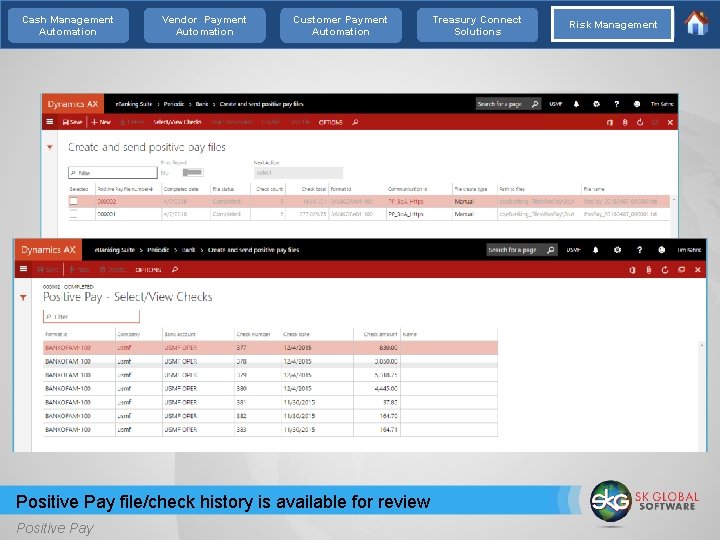This screenshot has width=720, height=540.
Task: Open the hamburger menu in lower Select/View Checks window
Action: [23, 269]
